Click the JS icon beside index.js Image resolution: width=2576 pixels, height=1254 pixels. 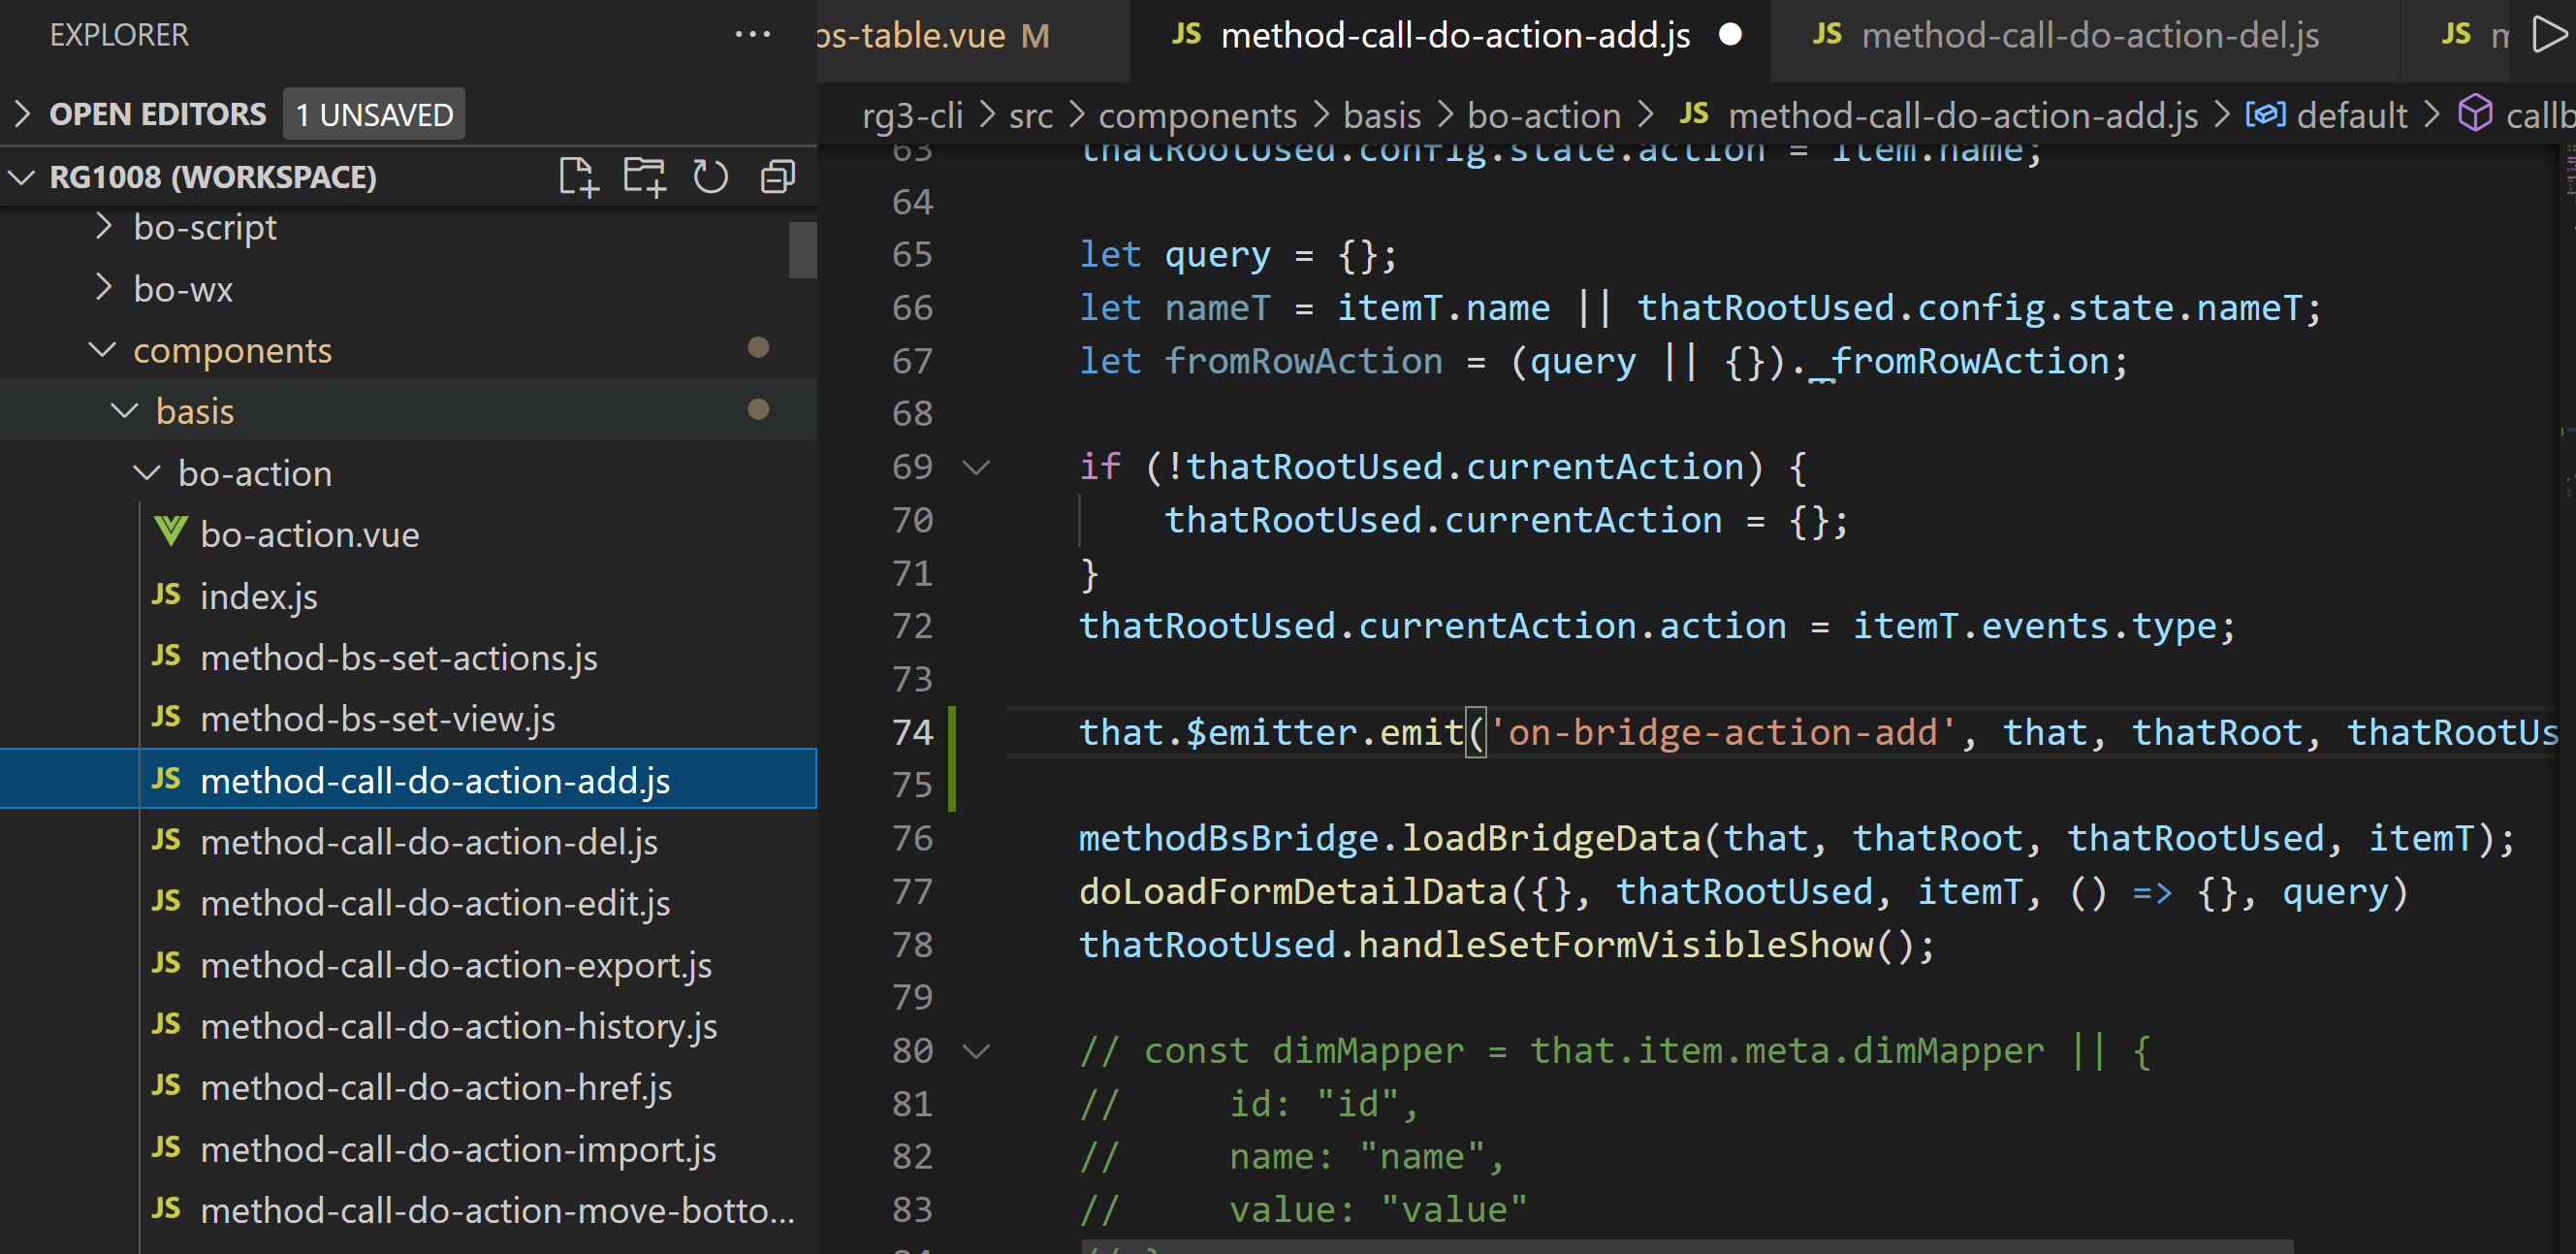166,595
